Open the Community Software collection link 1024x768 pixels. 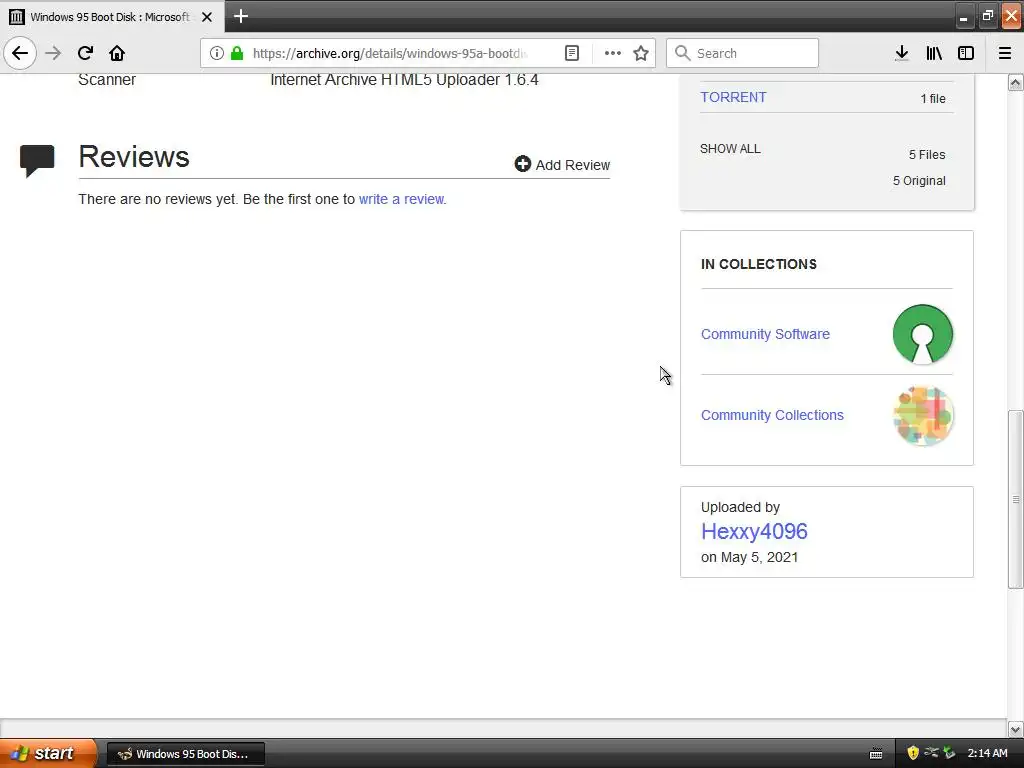tap(765, 334)
